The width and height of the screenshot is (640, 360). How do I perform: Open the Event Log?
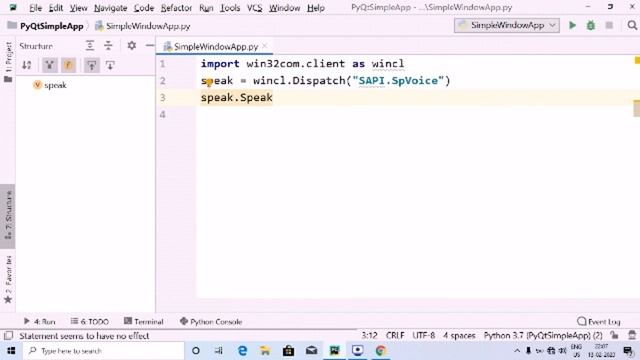tap(599, 322)
